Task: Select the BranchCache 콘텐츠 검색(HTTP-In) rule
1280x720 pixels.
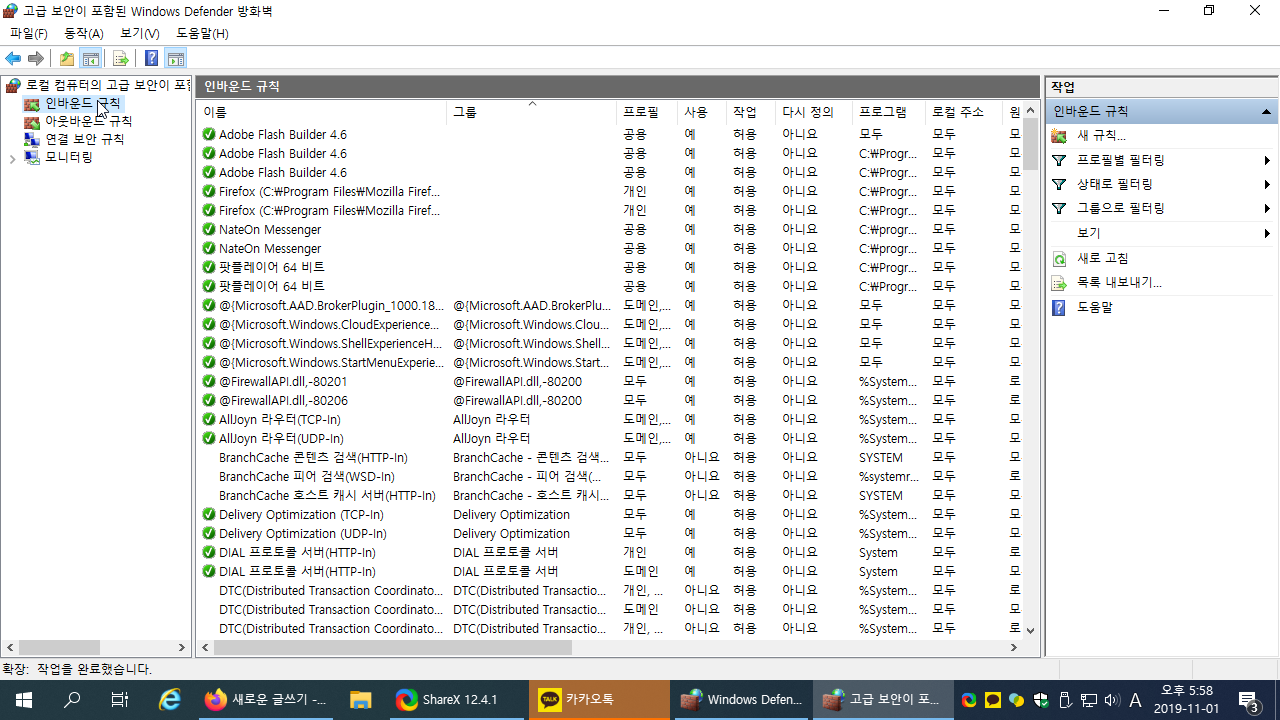Action: [313, 457]
